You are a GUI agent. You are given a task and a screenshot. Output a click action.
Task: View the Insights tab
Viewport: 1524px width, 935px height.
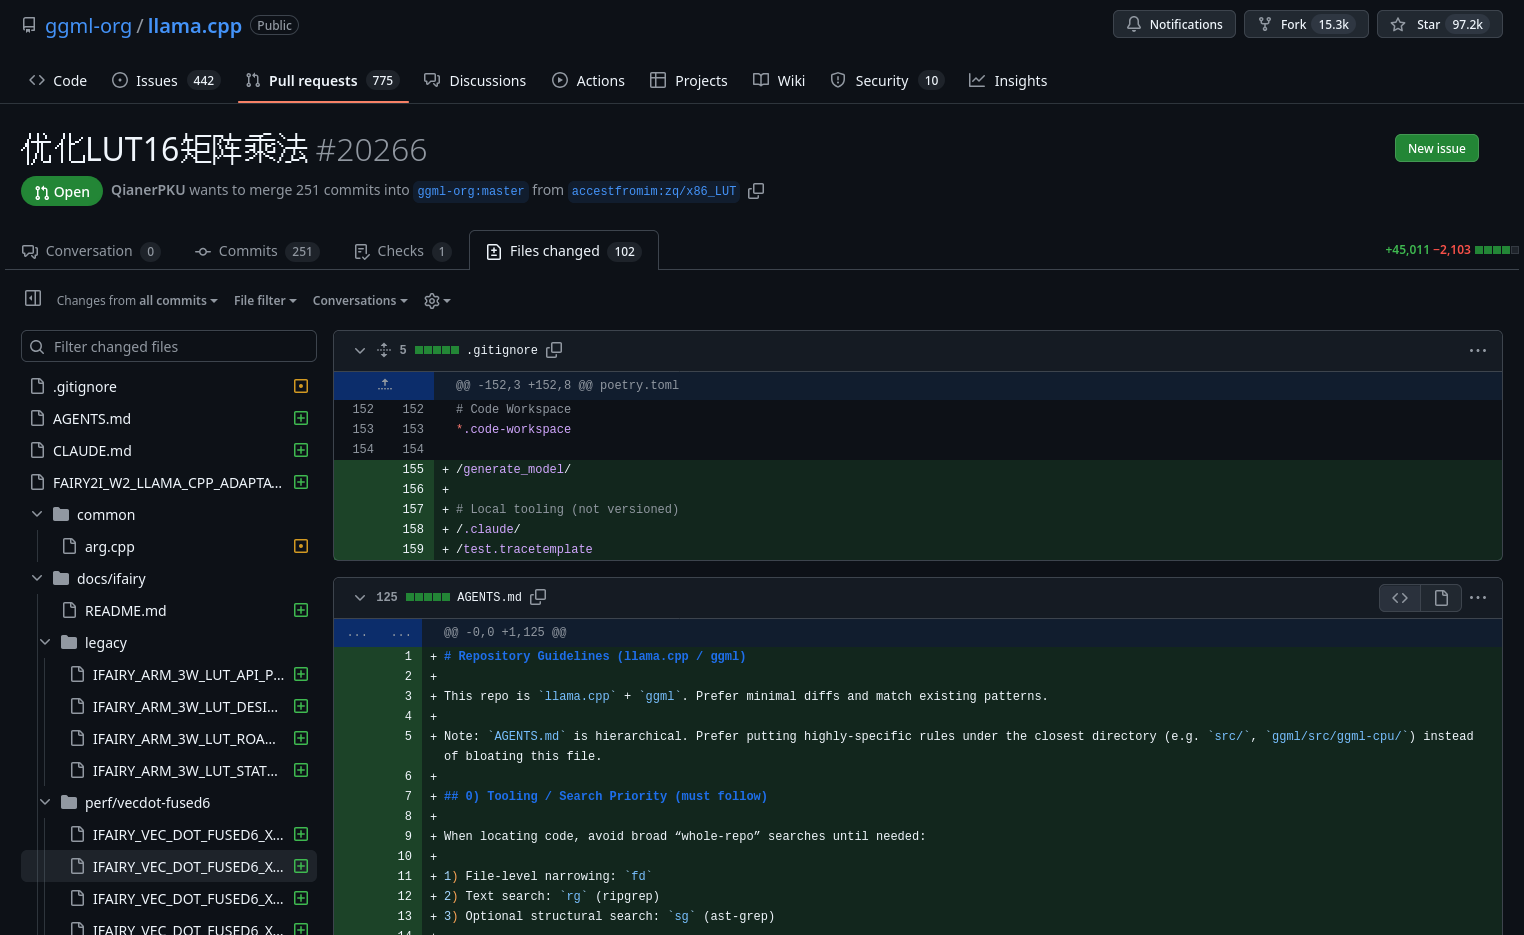click(x=1008, y=81)
